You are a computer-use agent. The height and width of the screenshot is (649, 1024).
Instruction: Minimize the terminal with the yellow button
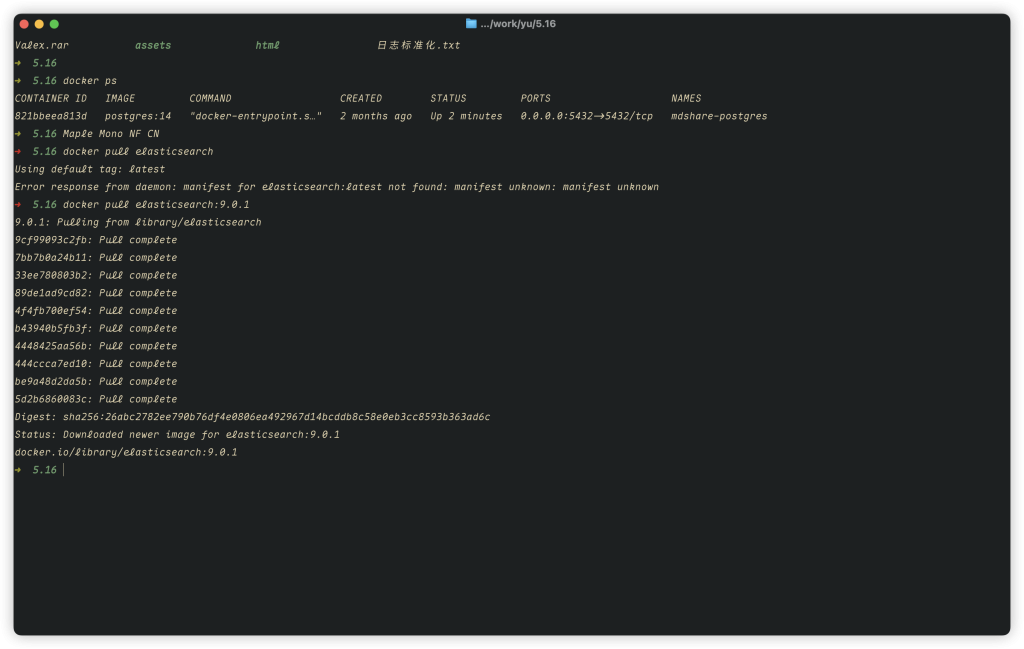[x=39, y=23]
